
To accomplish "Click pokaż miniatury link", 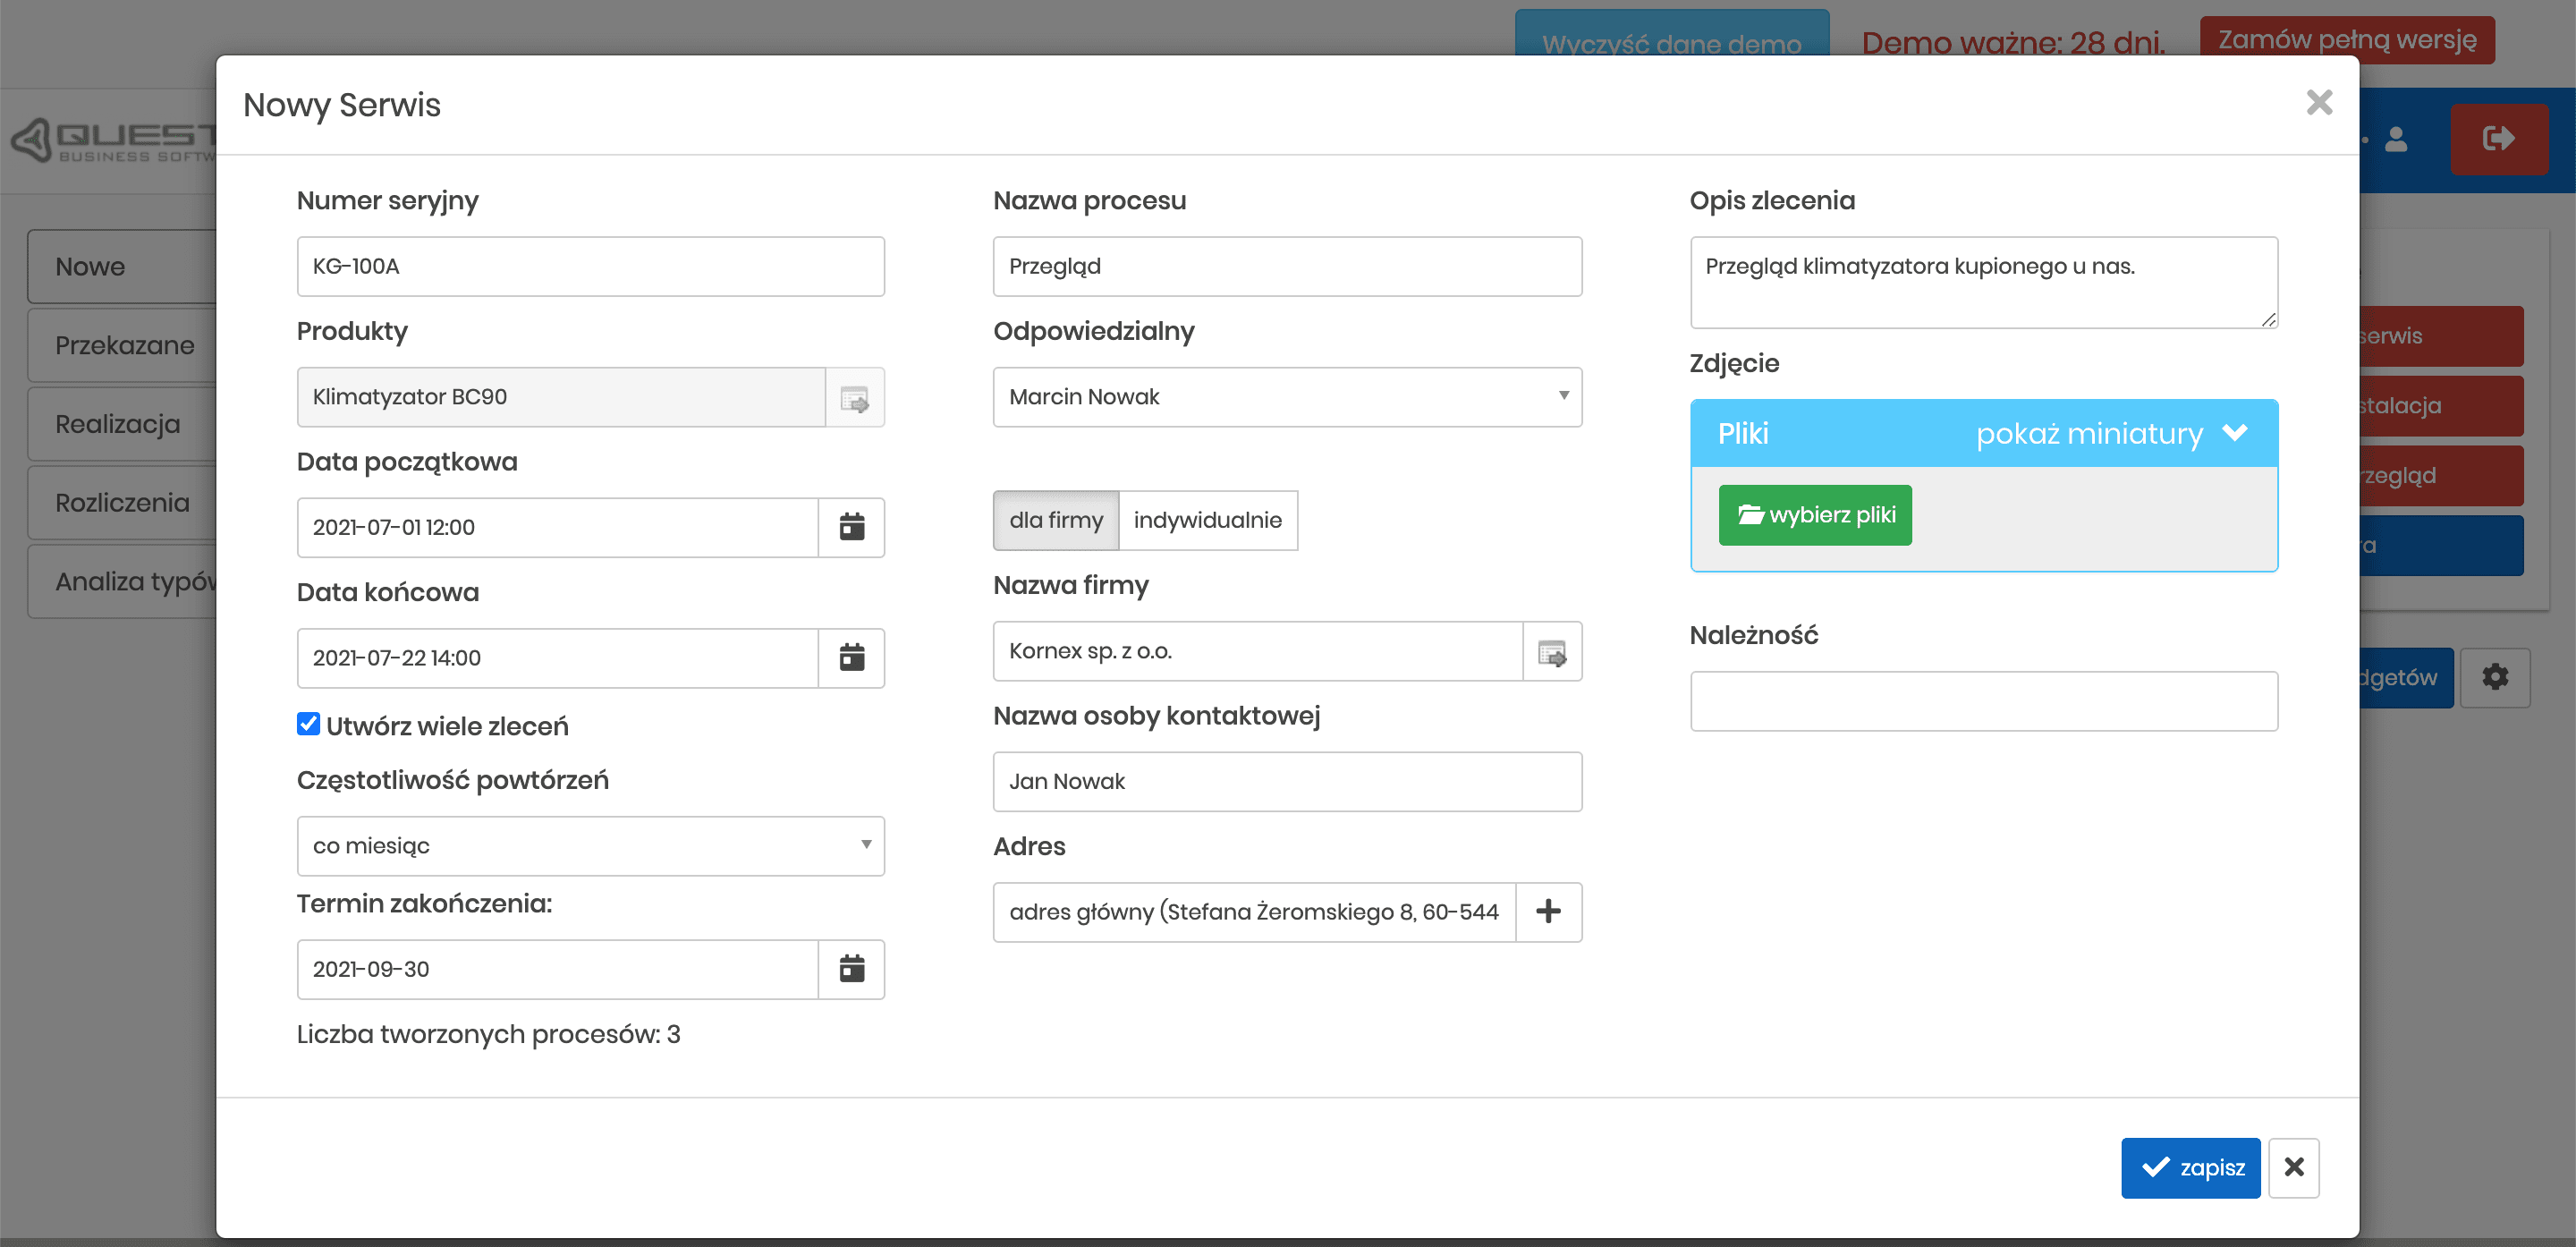I will pos(2089,433).
